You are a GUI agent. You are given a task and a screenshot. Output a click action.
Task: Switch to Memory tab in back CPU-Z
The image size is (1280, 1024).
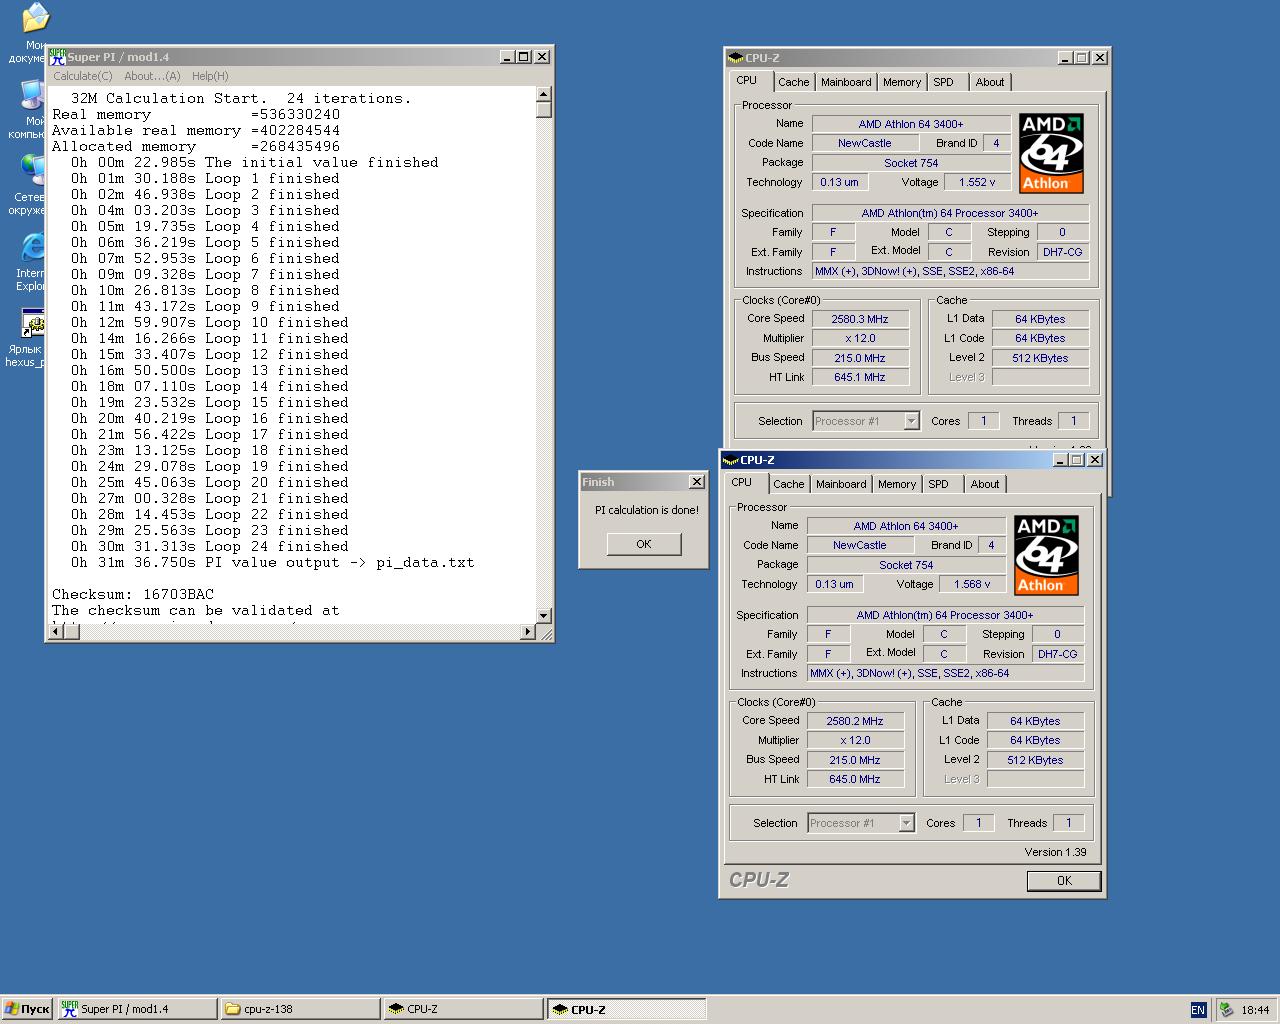click(901, 82)
